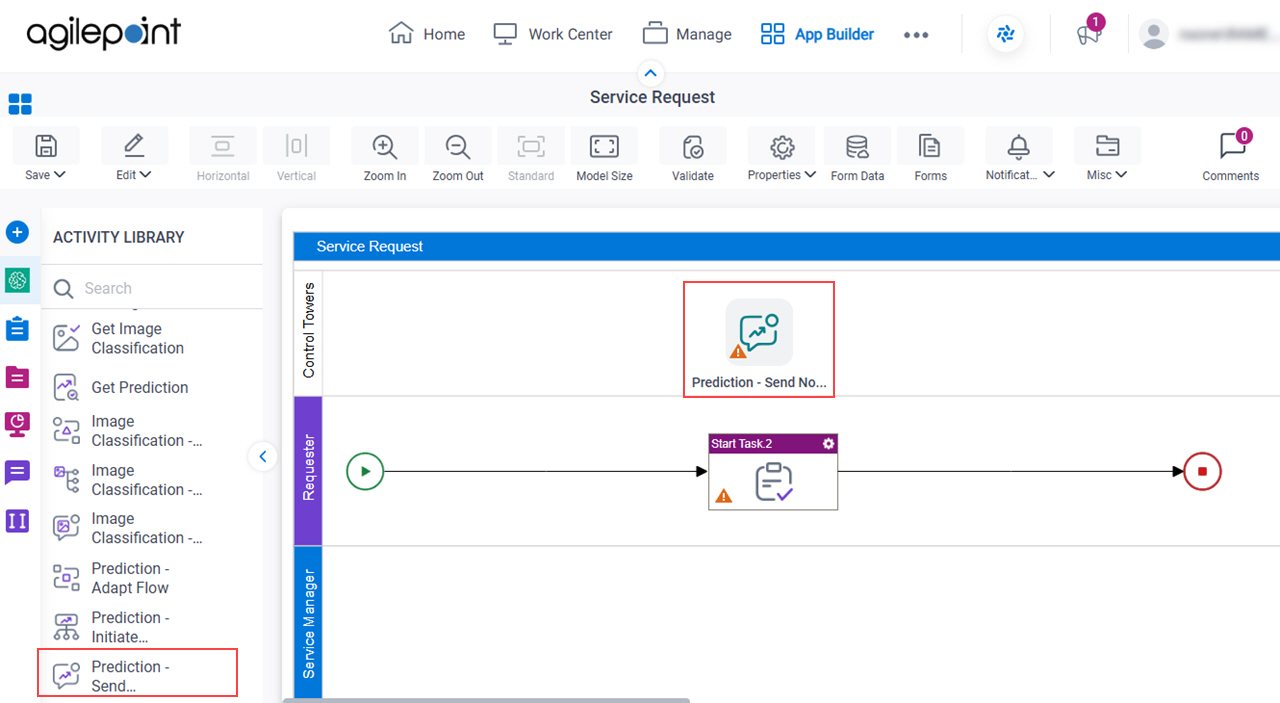Click the Horizontal align icon
Viewport: 1280px width, 703px height.
click(x=223, y=146)
